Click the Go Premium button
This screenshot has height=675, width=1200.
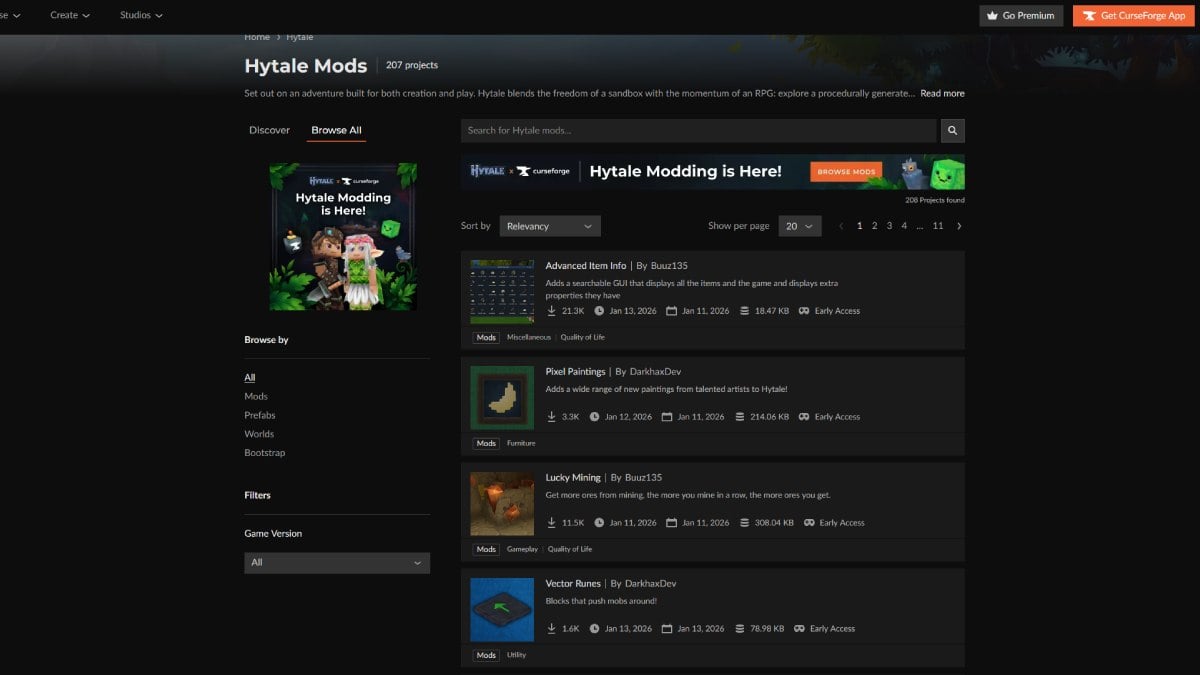tap(1020, 15)
